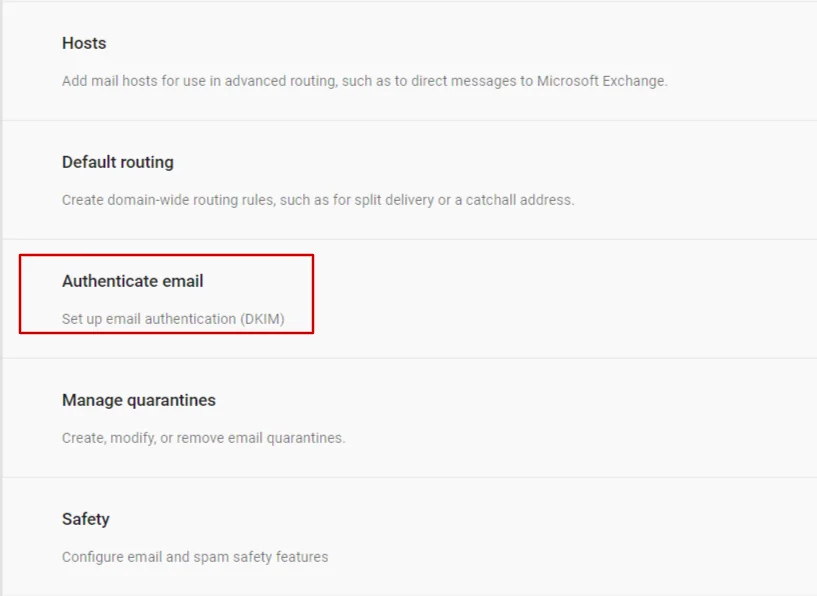Click 'Set up email authentication (DKIM)' text

pos(173,318)
